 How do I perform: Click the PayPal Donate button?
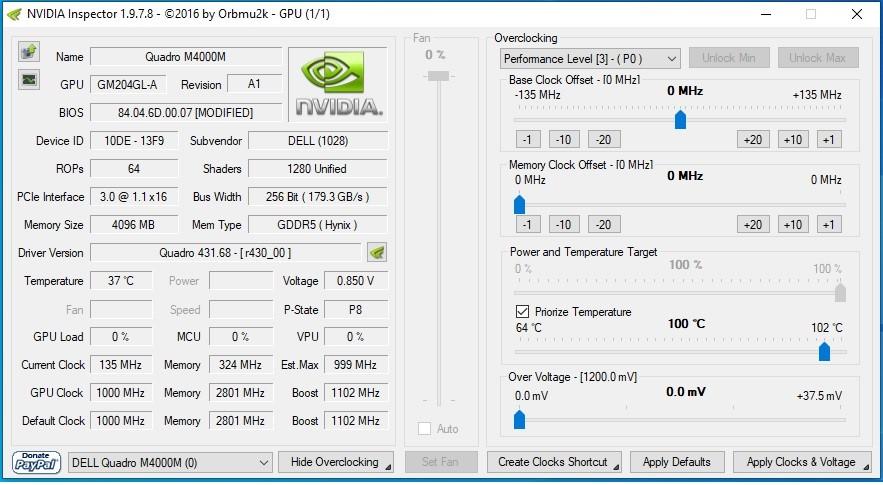pyautogui.click(x=37, y=462)
